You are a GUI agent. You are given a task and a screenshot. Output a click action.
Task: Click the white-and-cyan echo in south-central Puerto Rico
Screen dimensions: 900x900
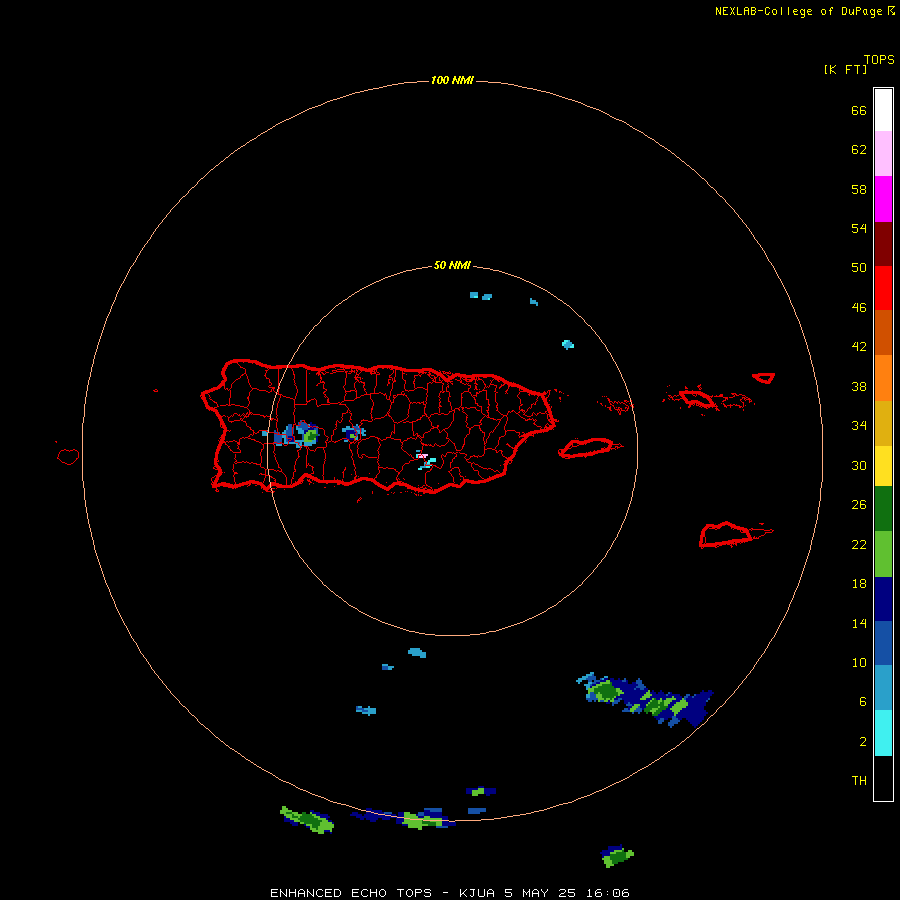tap(425, 459)
